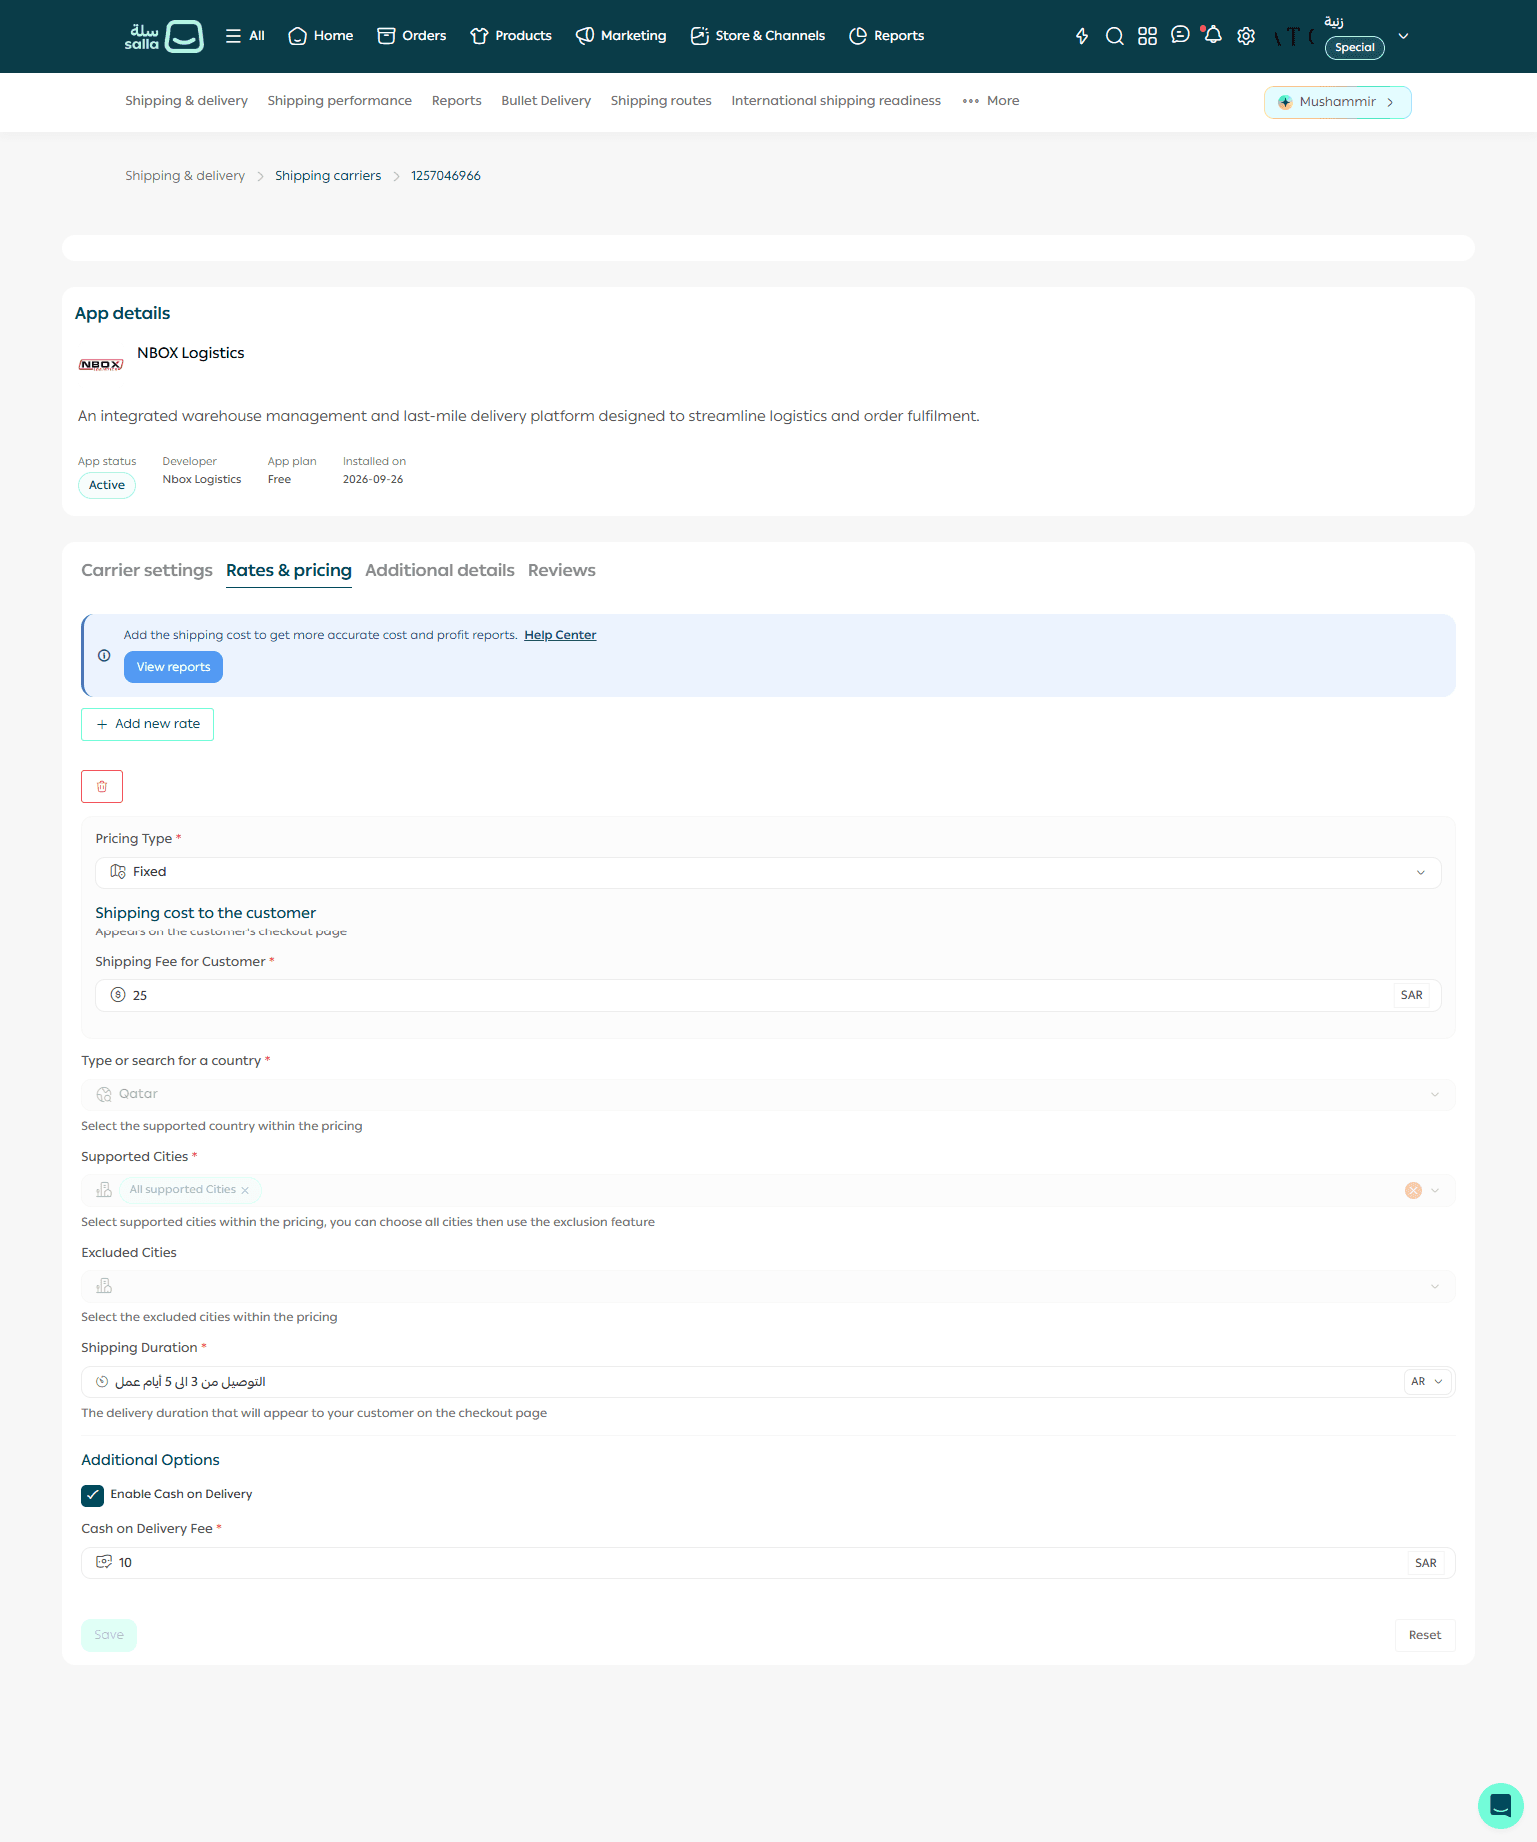Switch to the Additional details tab
This screenshot has width=1537, height=1842.
(x=440, y=570)
